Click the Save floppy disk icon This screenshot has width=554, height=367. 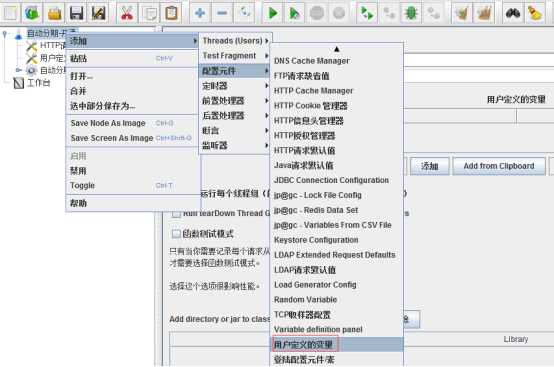click(76, 13)
